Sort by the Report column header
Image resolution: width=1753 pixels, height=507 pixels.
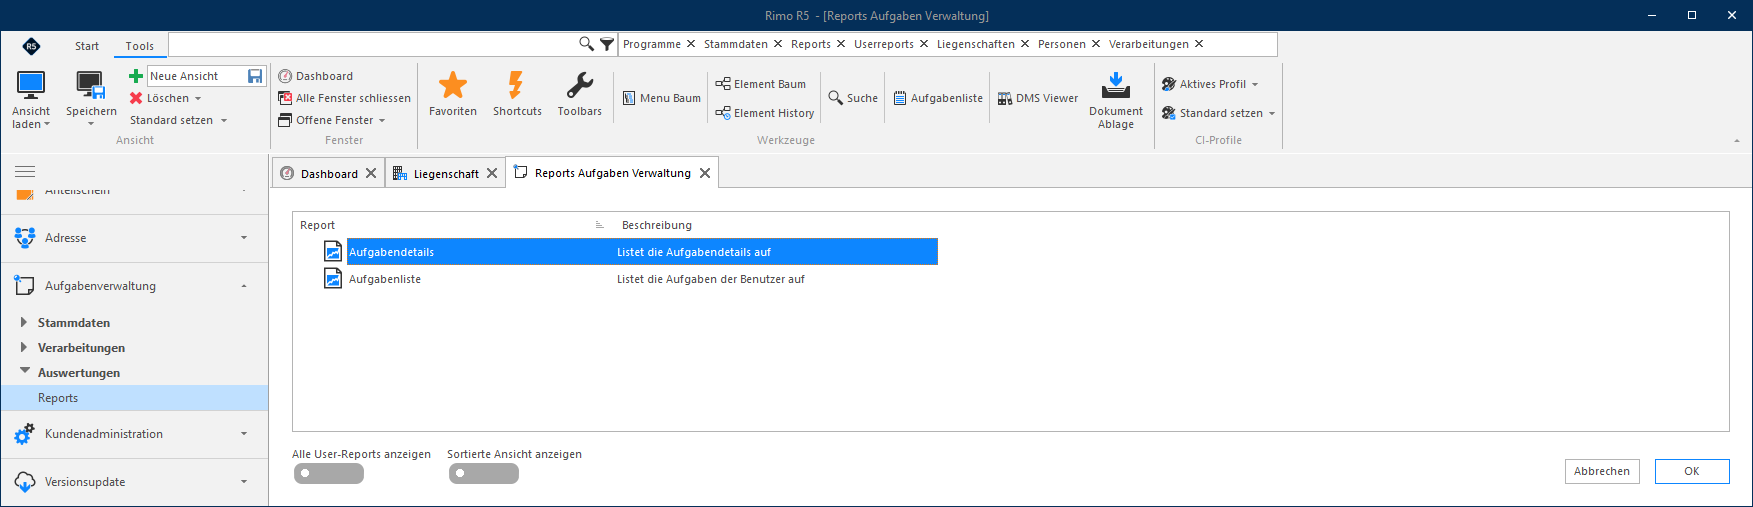[317, 225]
